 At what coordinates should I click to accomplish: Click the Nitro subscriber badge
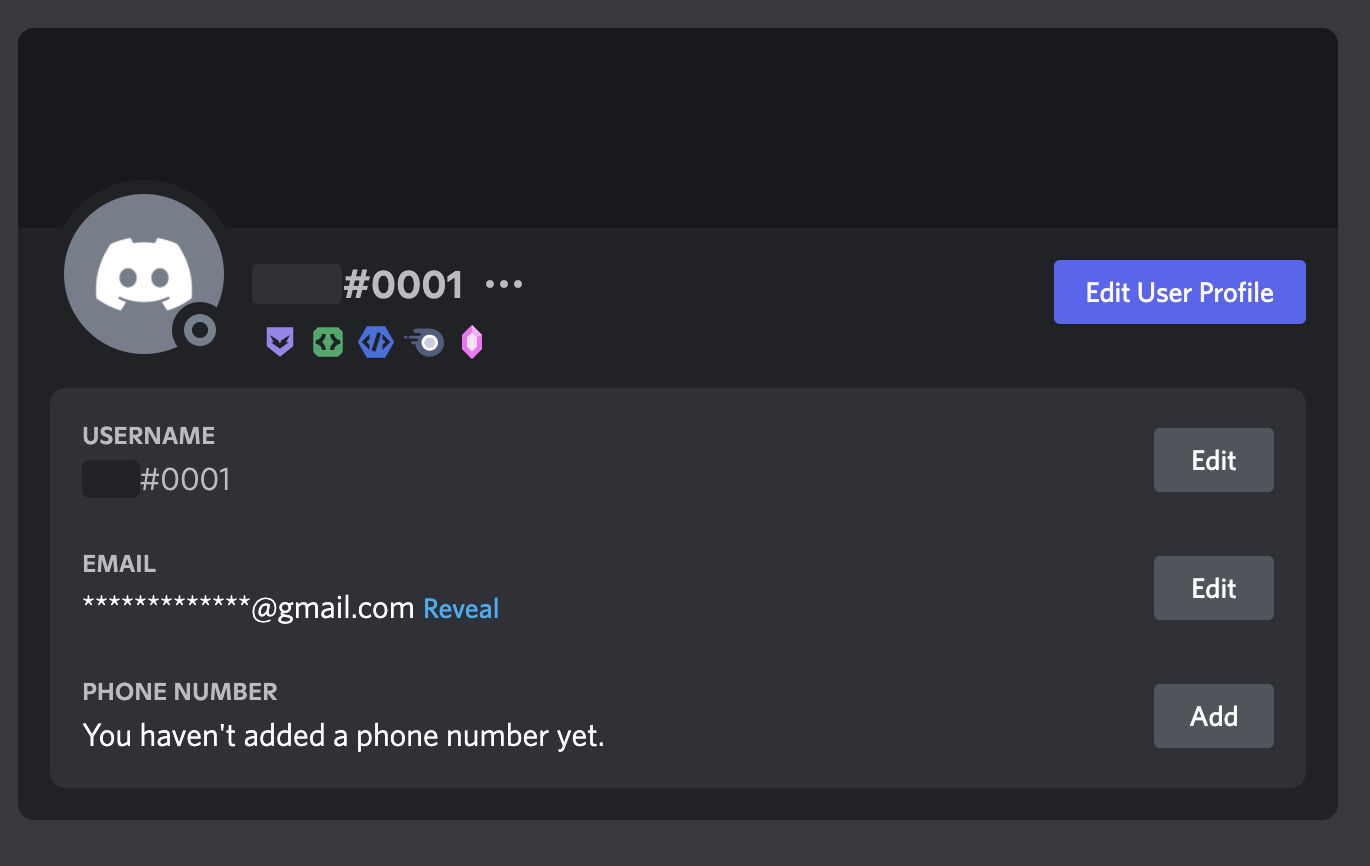tap(425, 343)
